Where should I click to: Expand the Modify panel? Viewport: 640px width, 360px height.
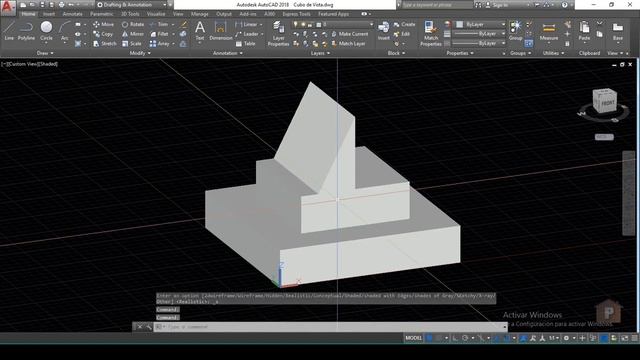(140, 53)
